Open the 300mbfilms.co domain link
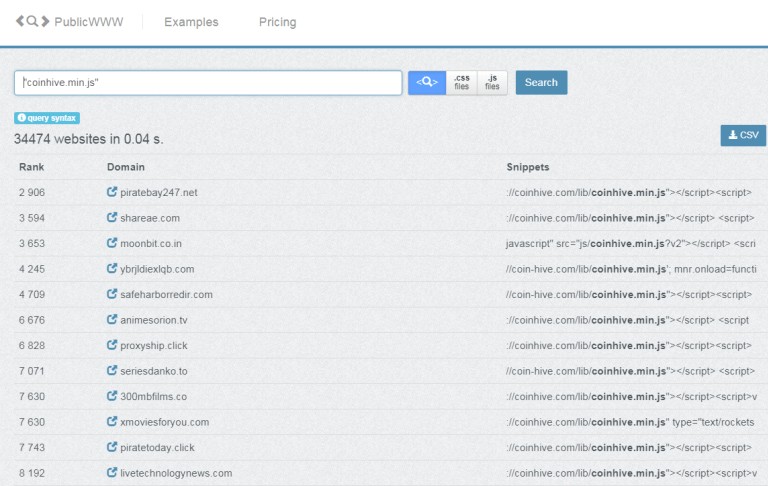The width and height of the screenshot is (768, 486). point(154,396)
